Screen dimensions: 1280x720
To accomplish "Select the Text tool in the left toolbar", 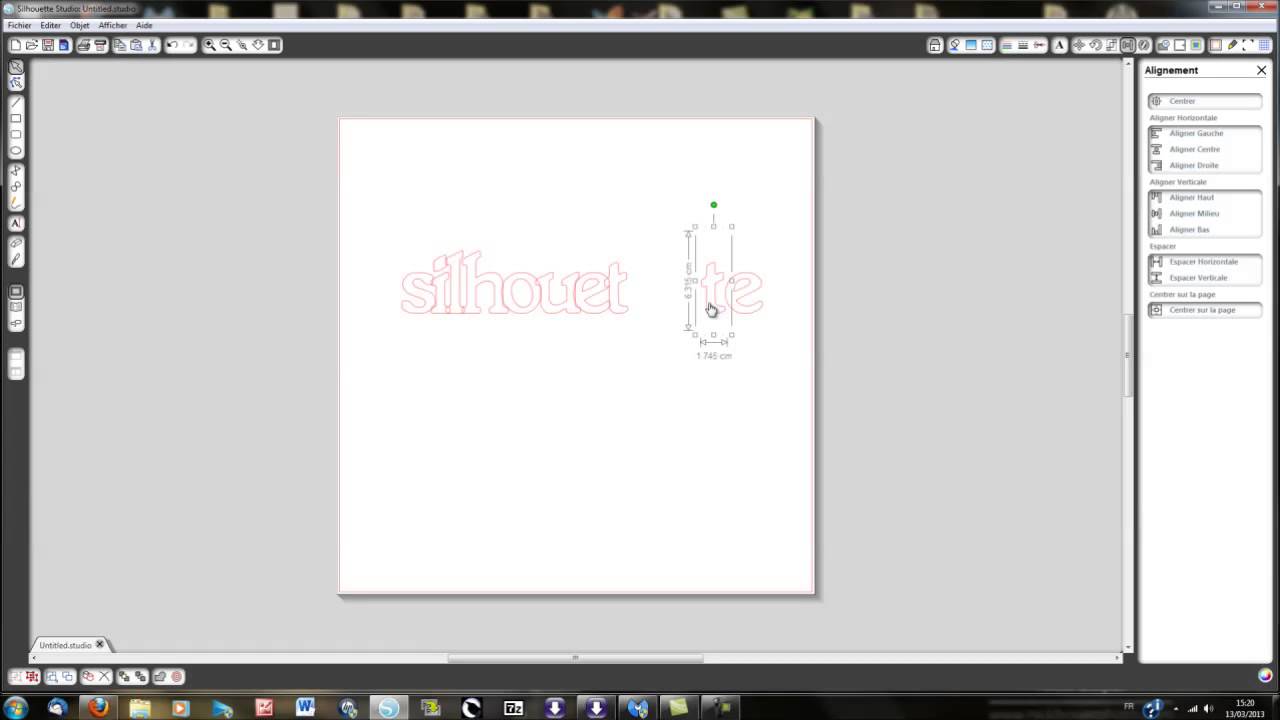I will click(16, 223).
